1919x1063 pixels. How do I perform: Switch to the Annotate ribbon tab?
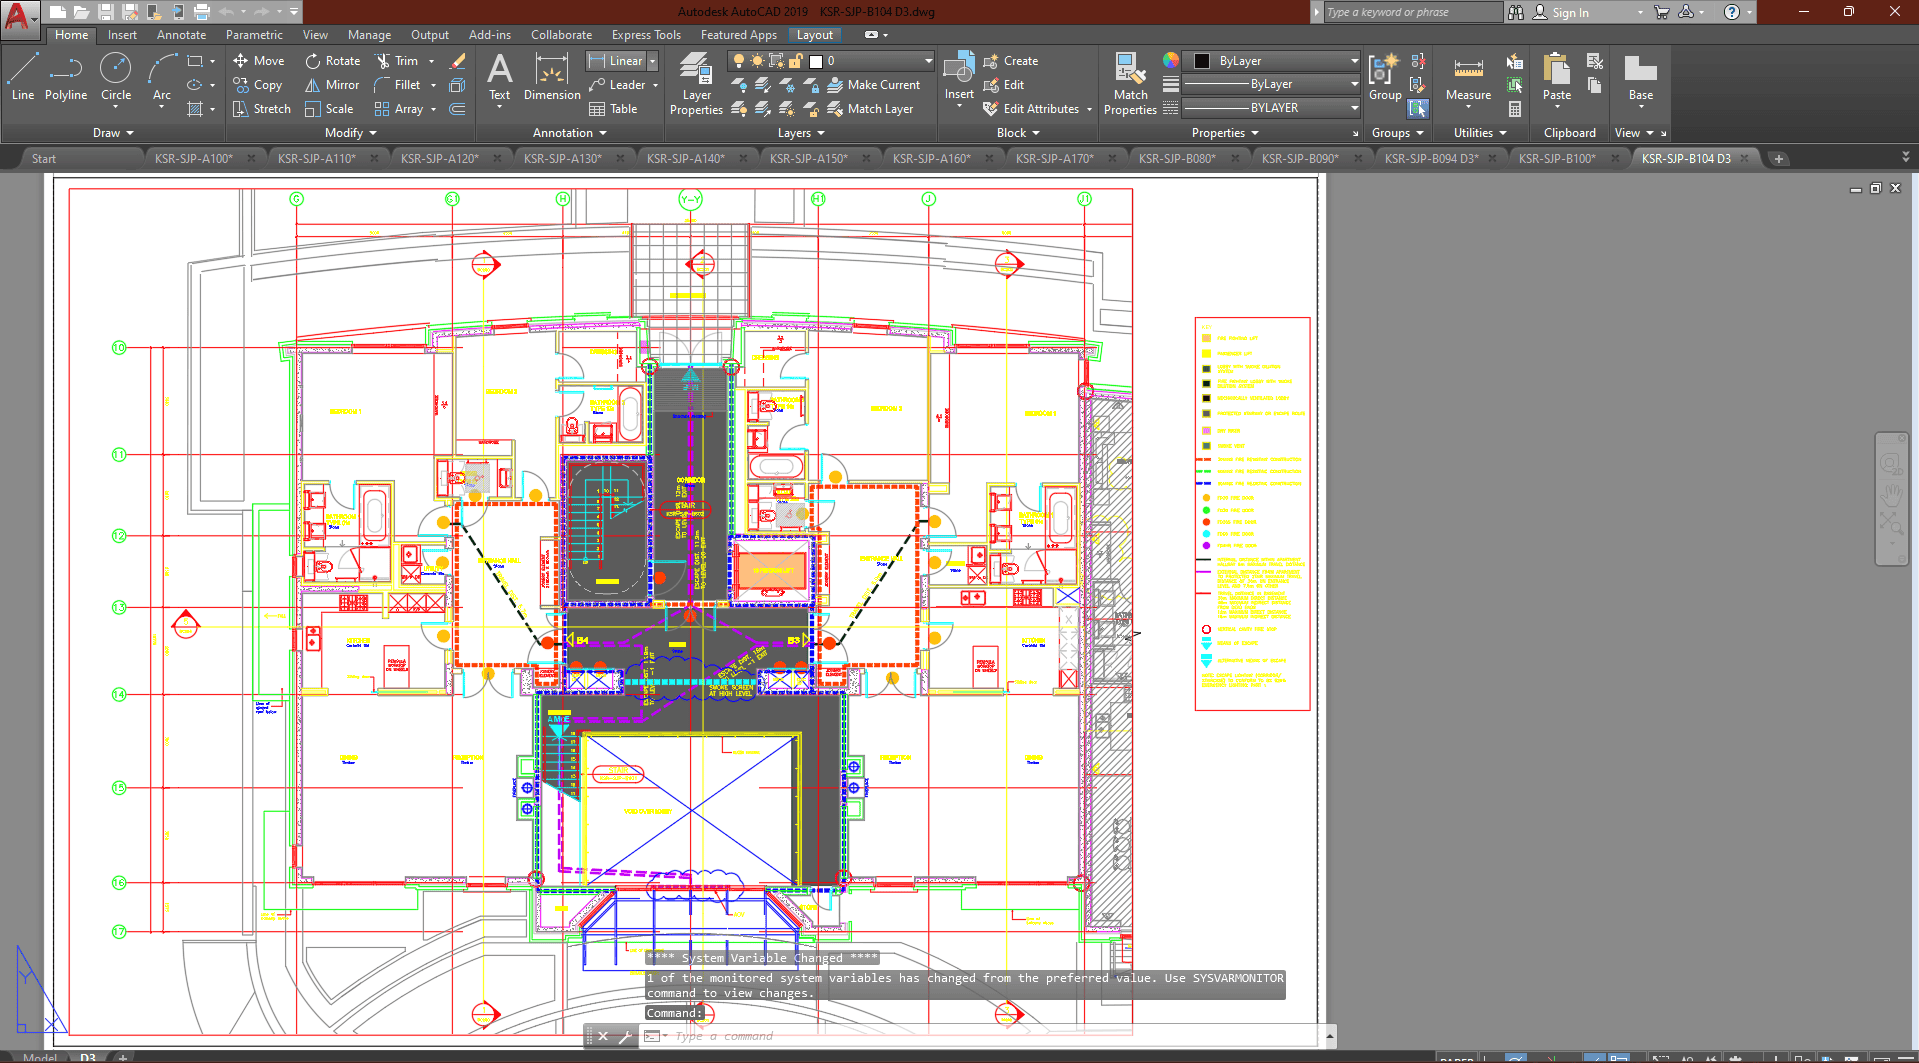tap(181, 35)
